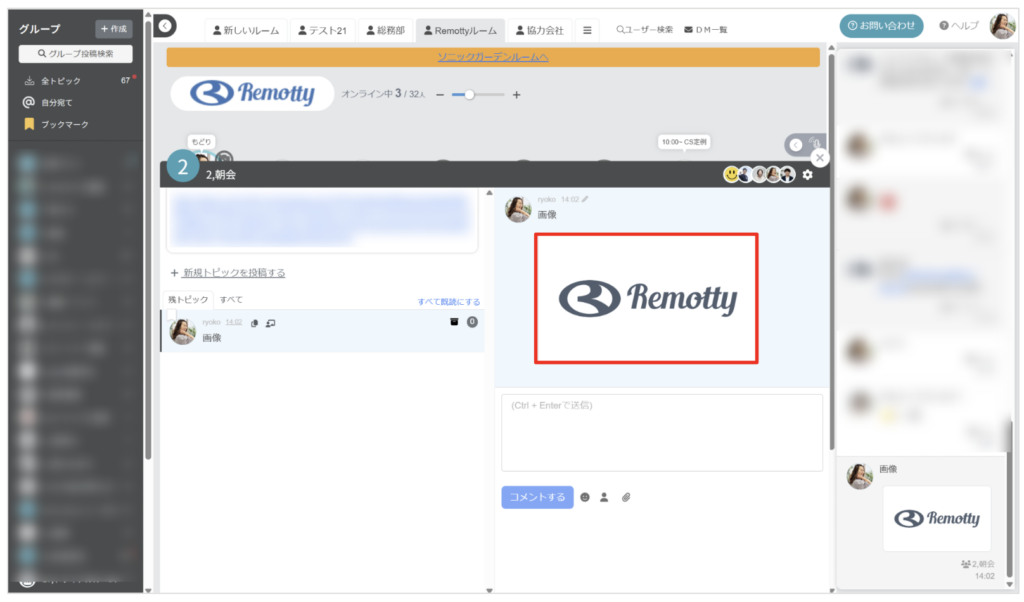Image resolution: width=1024 pixels, height=602 pixels.
Task: Switch to the 協力会社 room tab
Action: pos(539,30)
